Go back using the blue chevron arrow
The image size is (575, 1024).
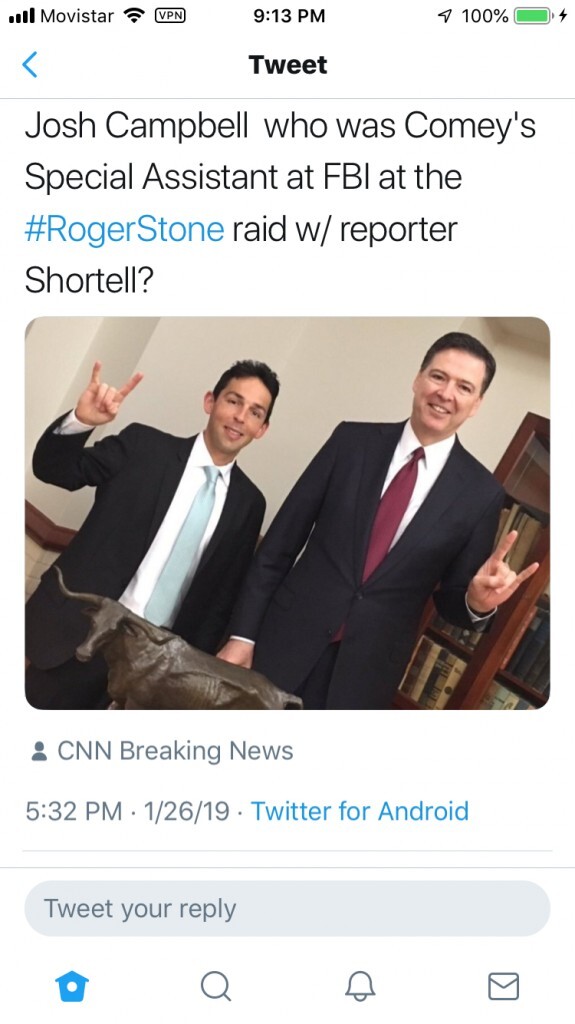[30, 65]
